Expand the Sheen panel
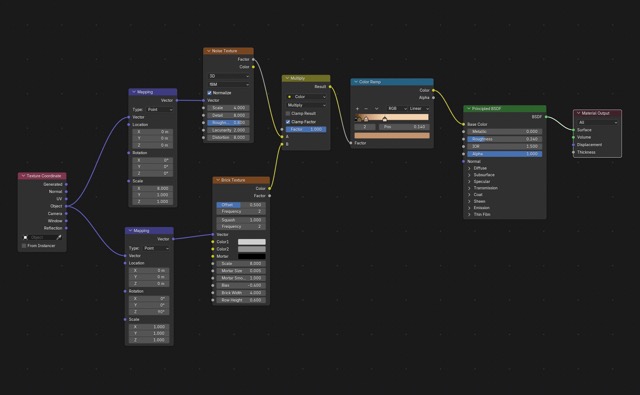 tap(469, 201)
